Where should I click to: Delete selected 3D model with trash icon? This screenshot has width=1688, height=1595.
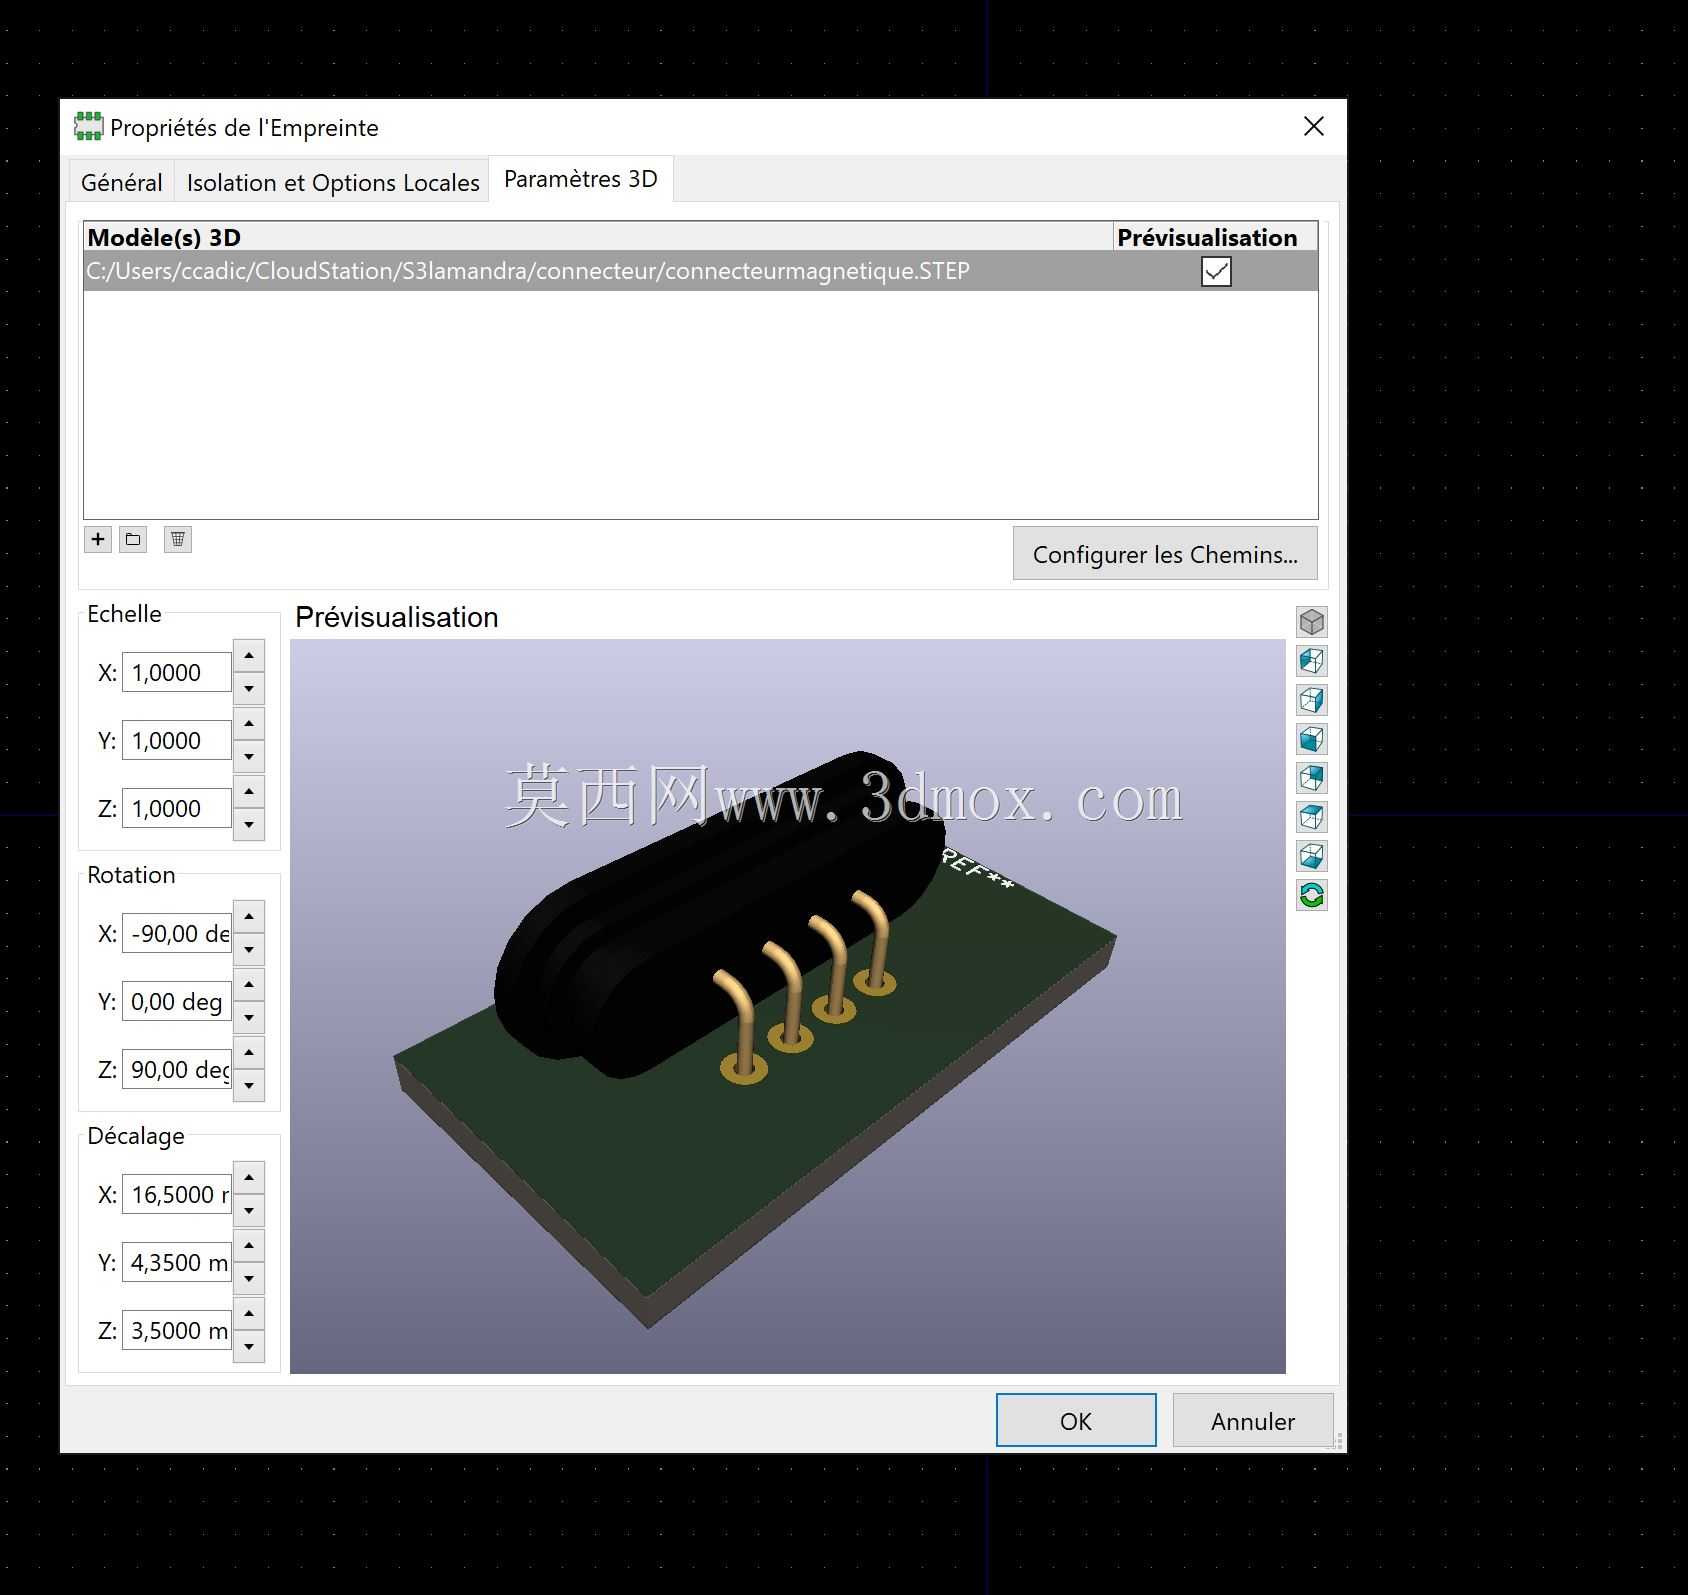coord(178,539)
